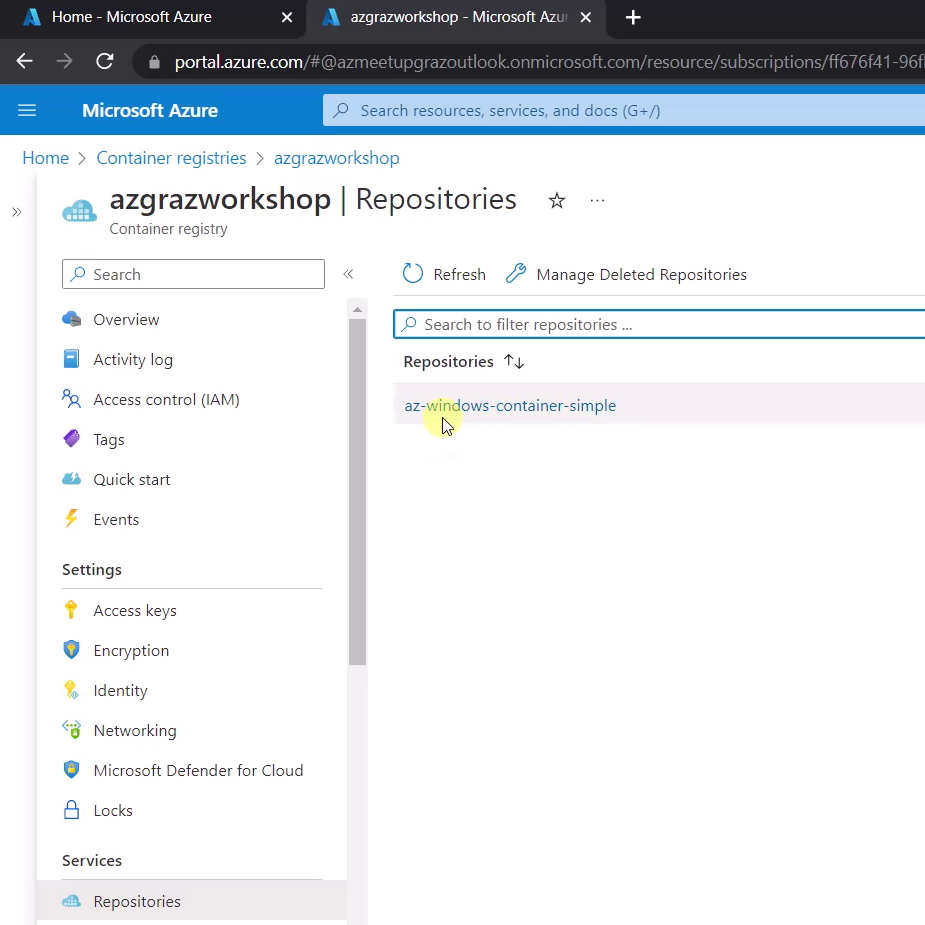Click the sidebar menu Search field
Screen dimensions: 925x925
(193, 274)
